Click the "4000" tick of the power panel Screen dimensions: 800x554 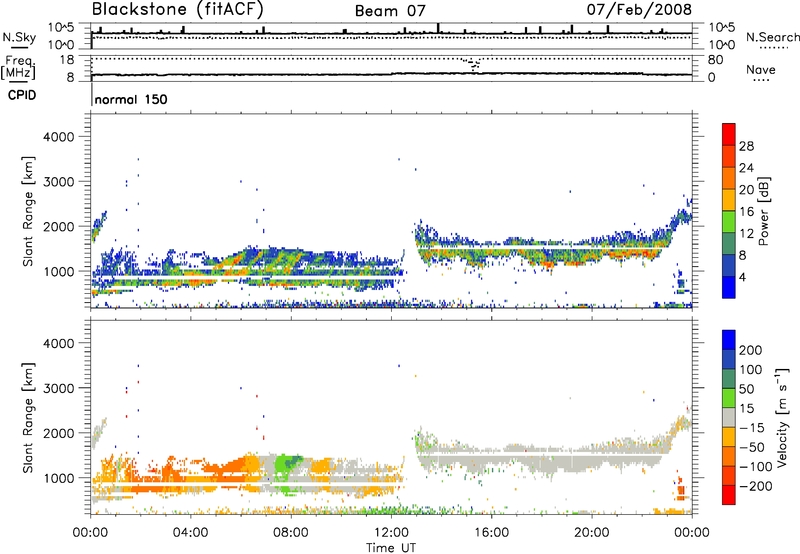pyautogui.click(x=58, y=137)
